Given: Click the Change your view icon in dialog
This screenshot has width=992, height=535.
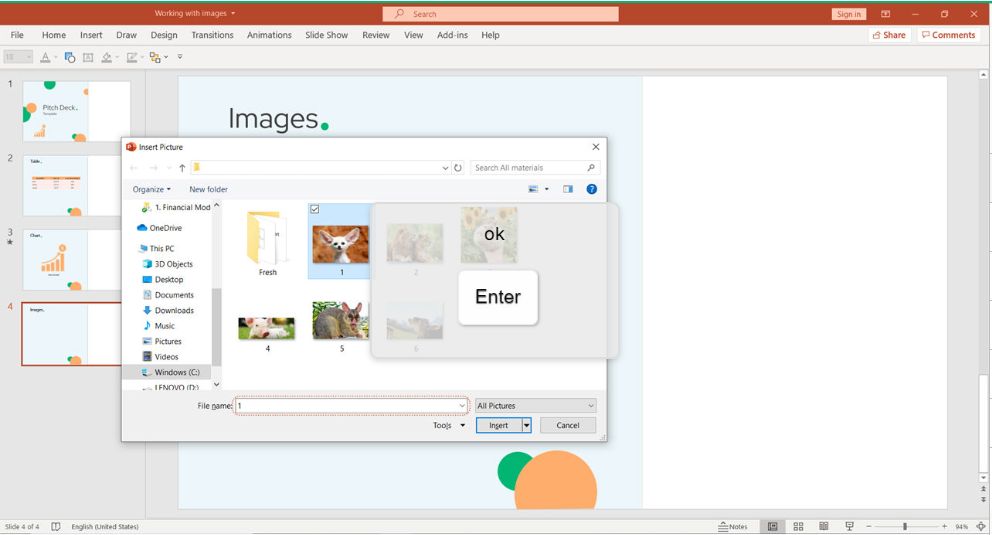Looking at the screenshot, I should tap(533, 189).
